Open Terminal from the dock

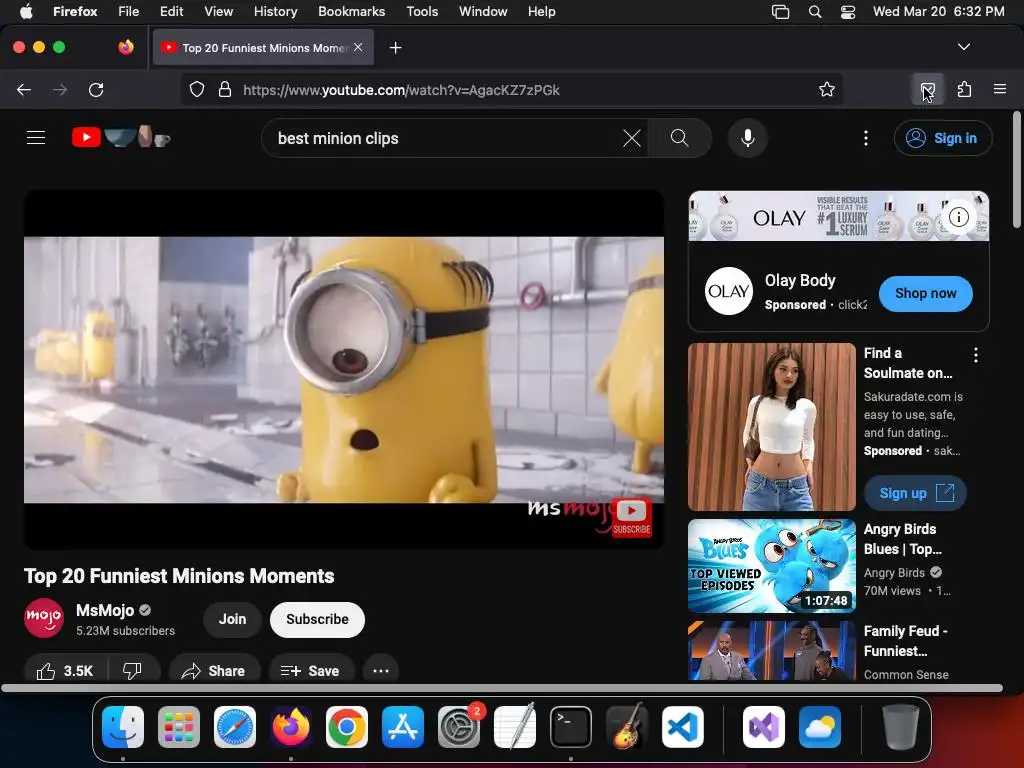571,727
